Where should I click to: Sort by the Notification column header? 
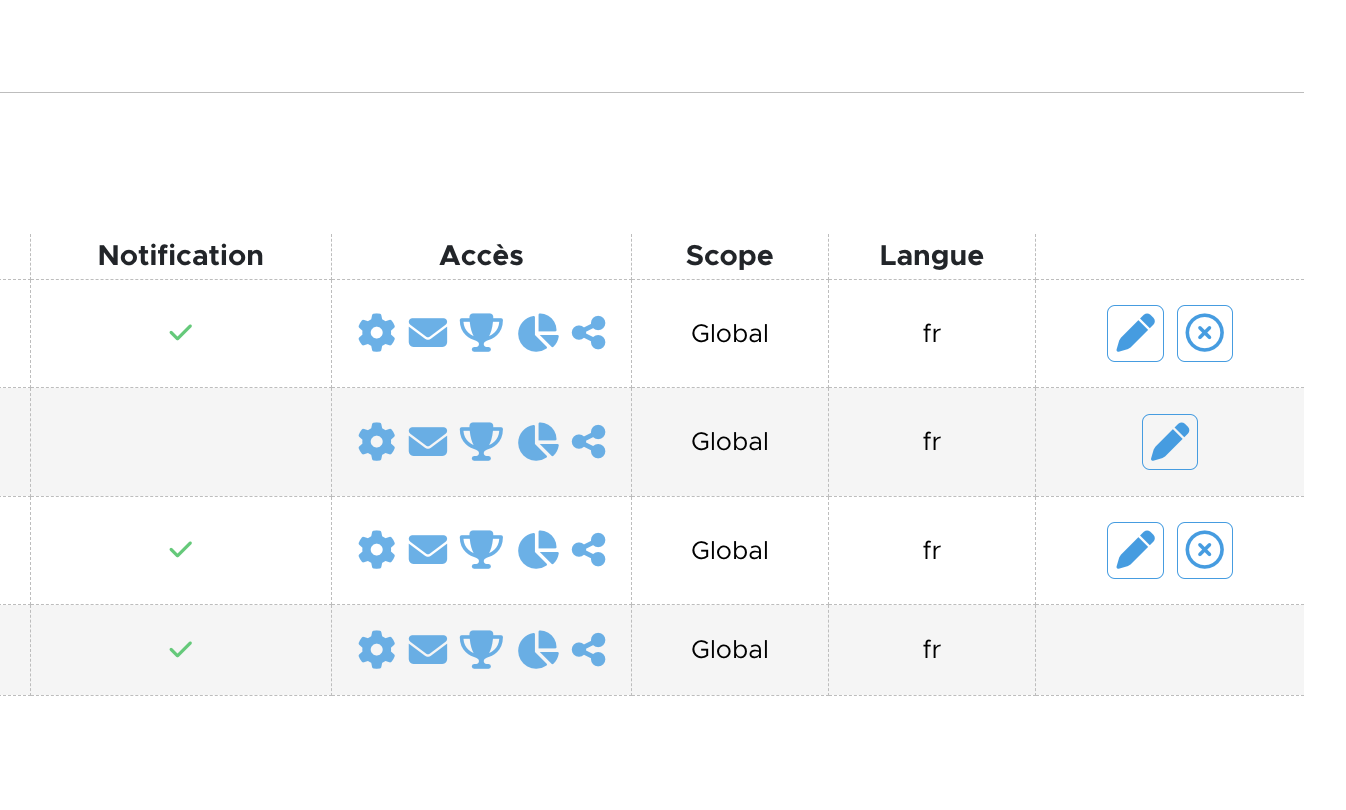[180, 256]
